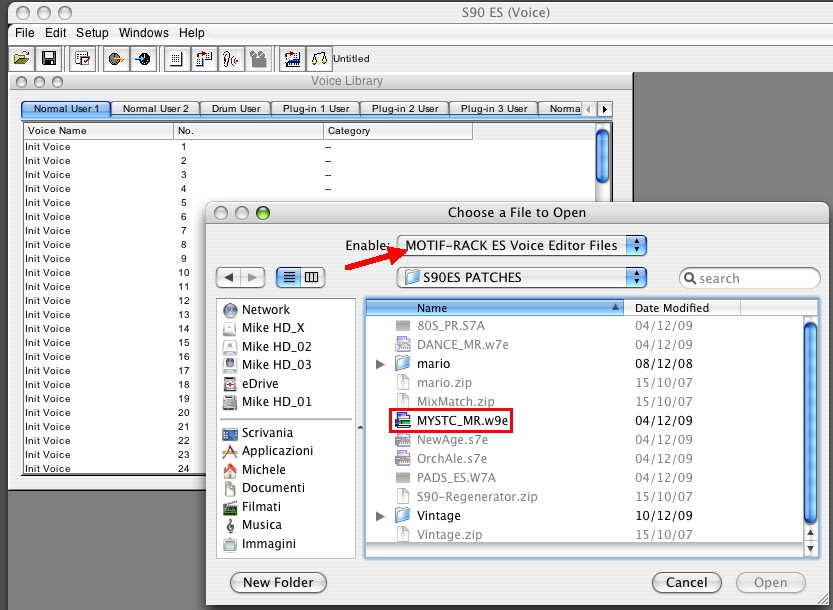Click the Voice Name column header
833x610 pixels.
(x=98, y=131)
